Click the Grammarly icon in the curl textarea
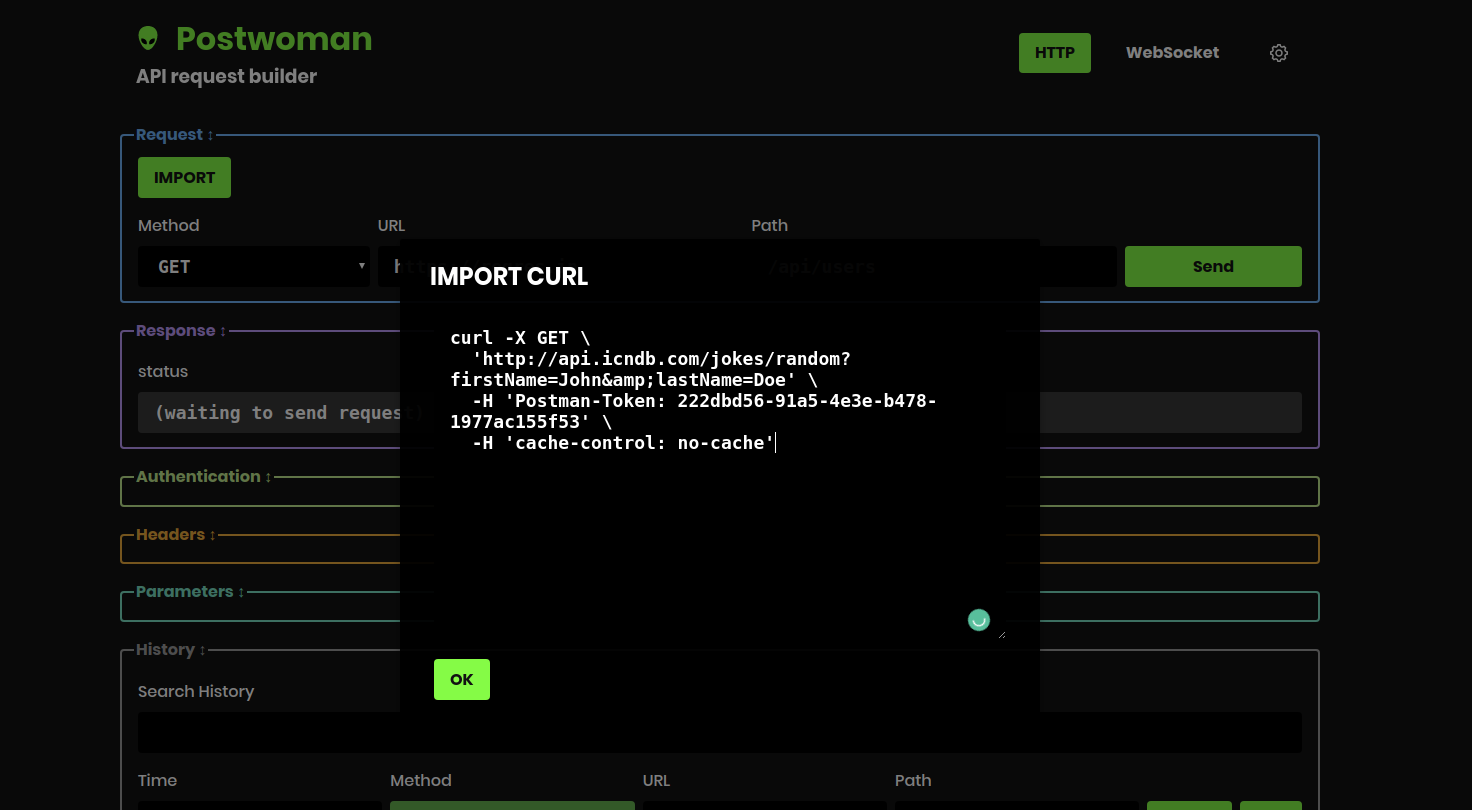 [979, 620]
